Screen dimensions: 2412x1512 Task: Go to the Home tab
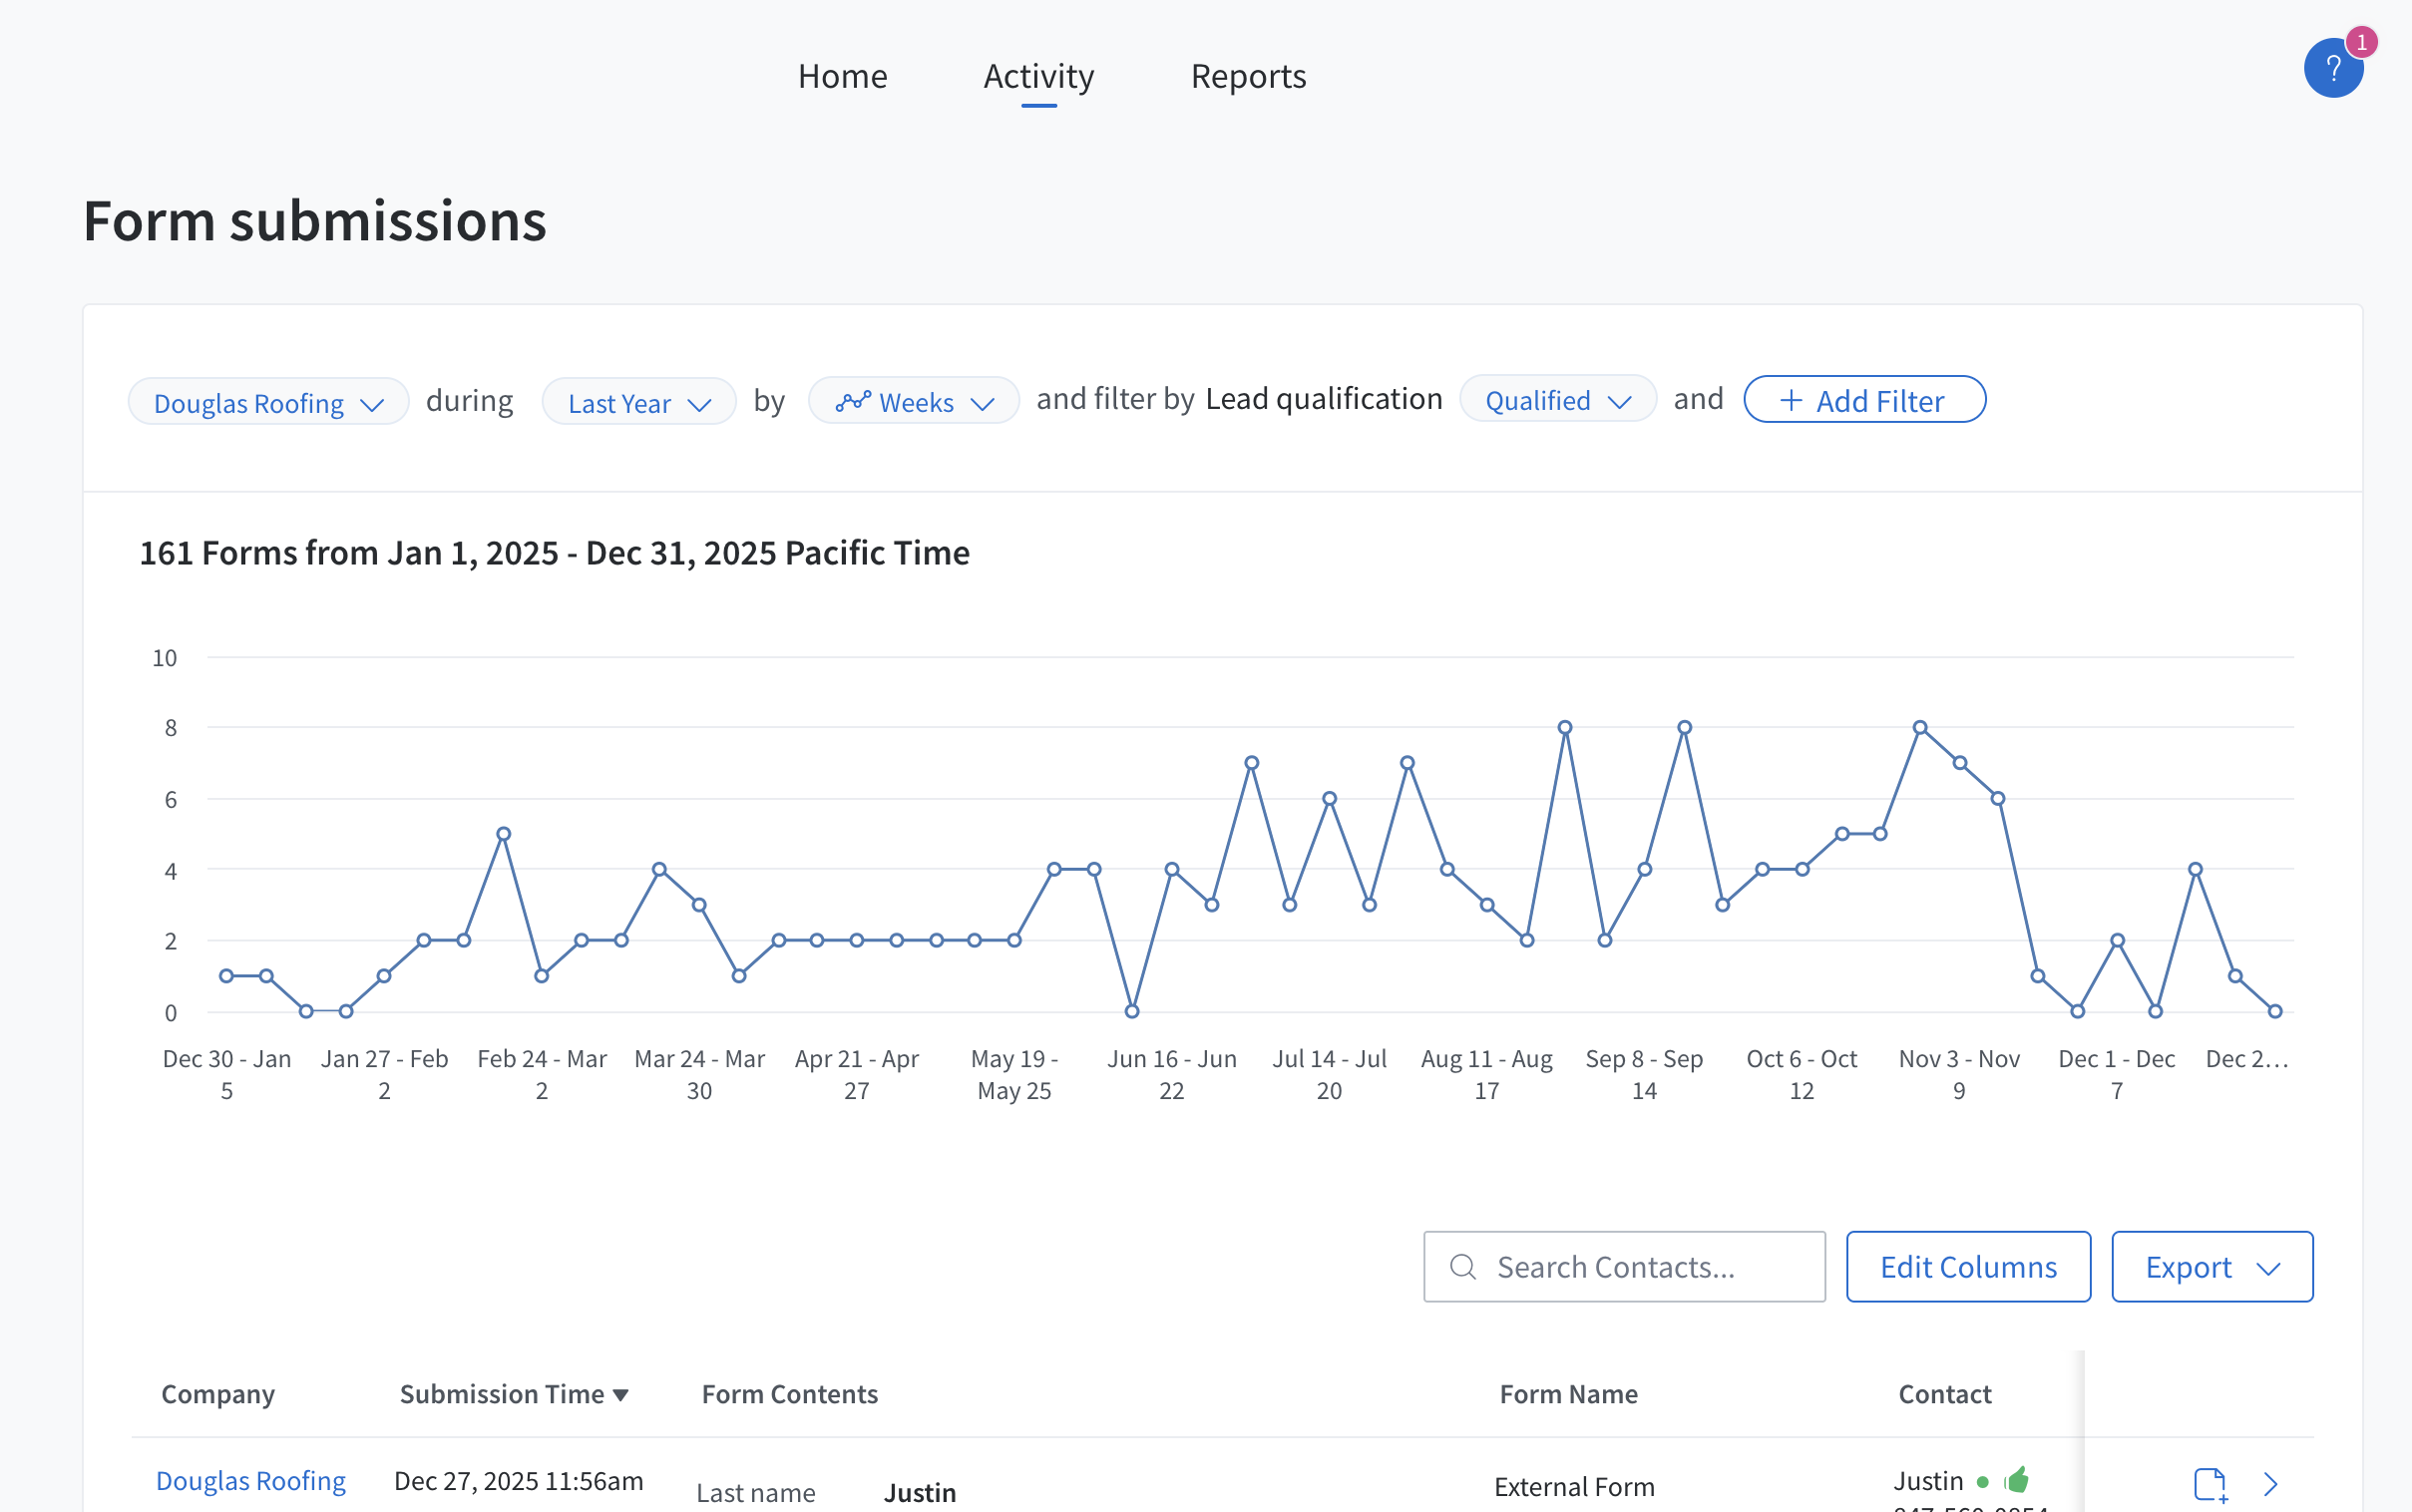click(x=842, y=76)
